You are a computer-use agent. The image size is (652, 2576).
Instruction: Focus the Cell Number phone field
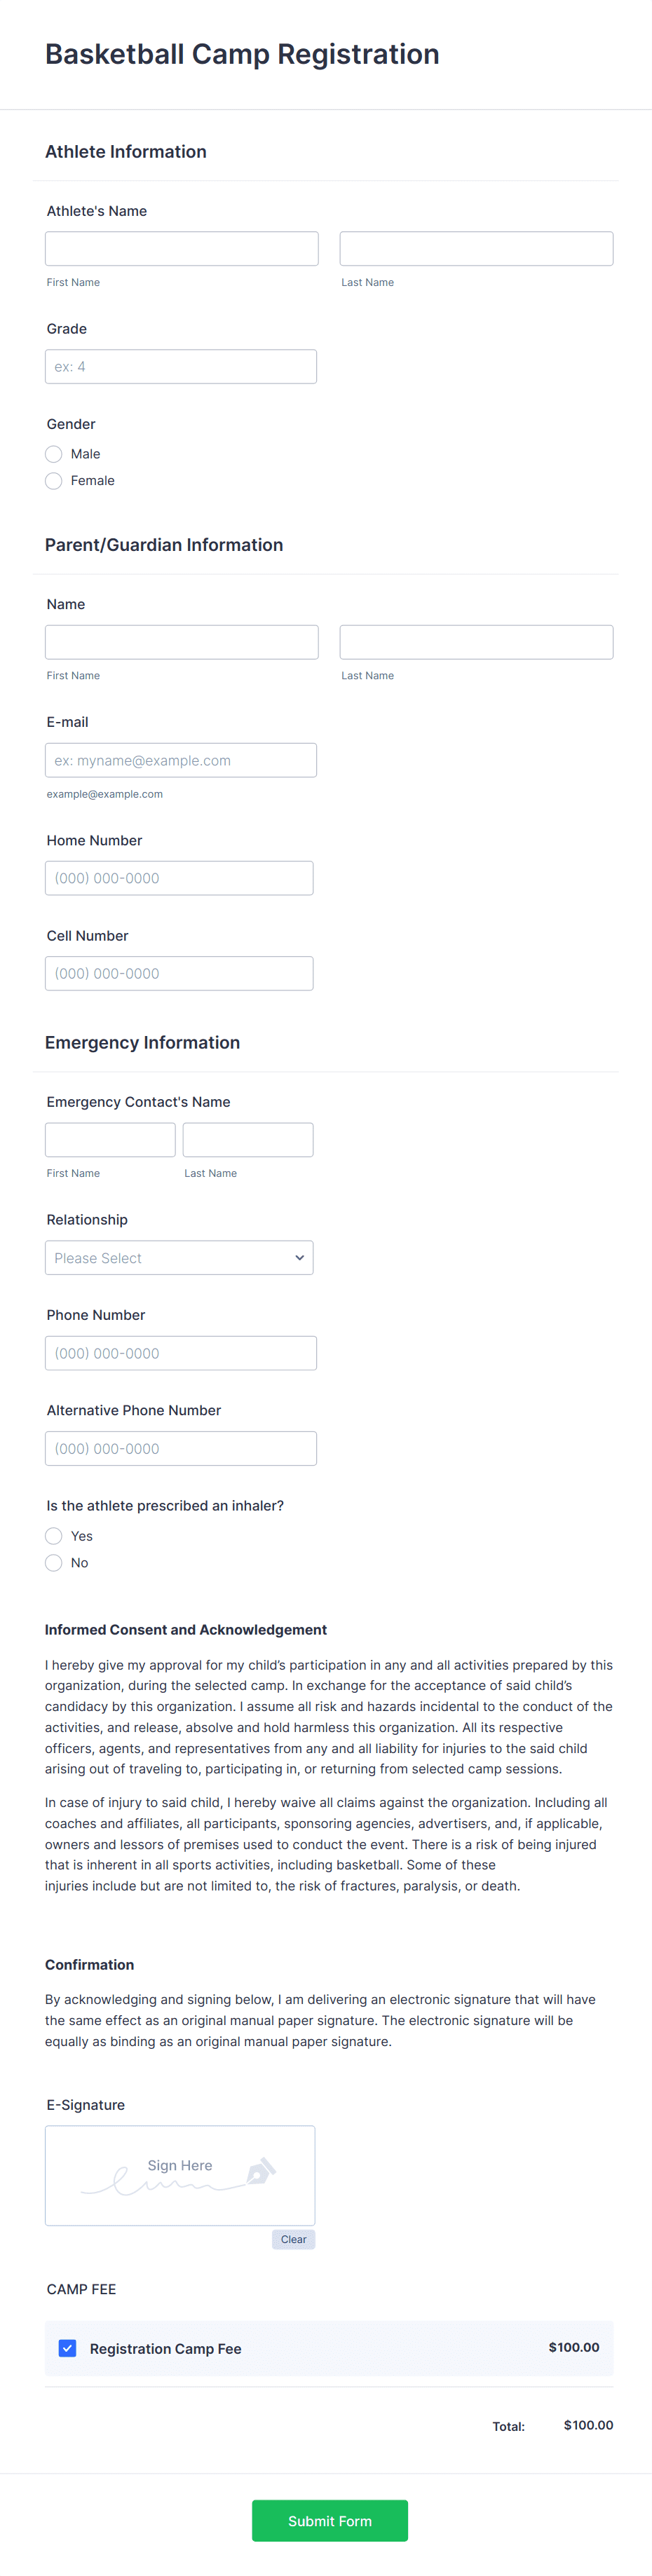tap(179, 973)
